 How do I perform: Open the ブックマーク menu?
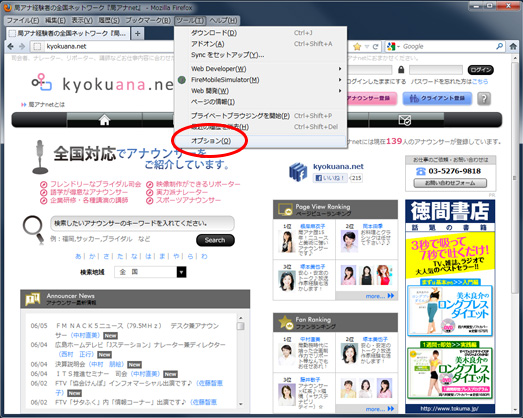click(148, 21)
